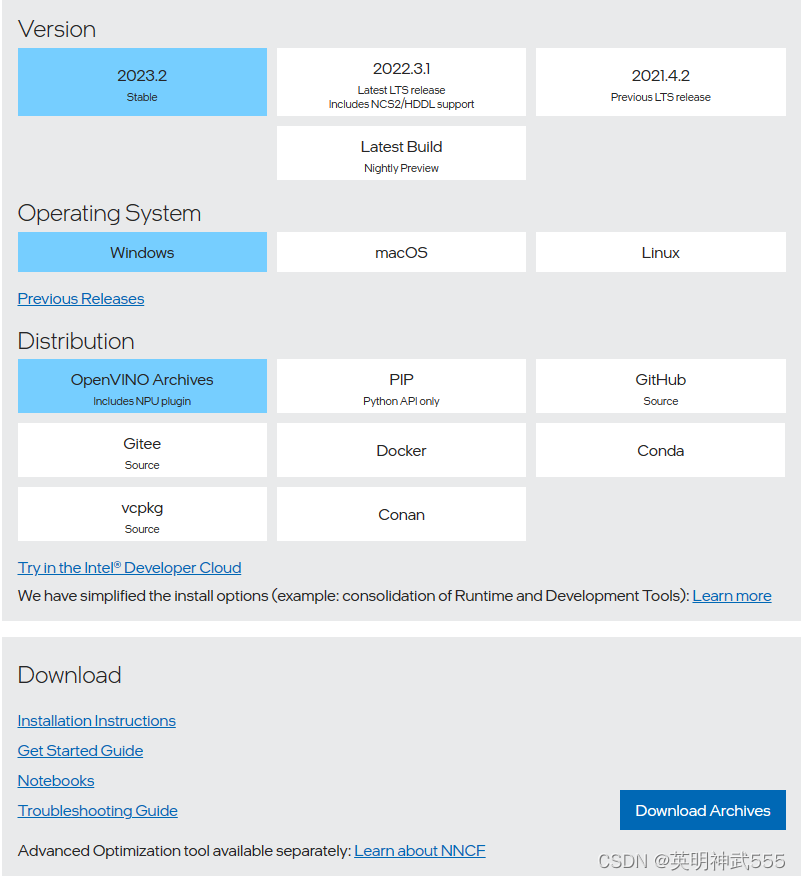Select Latest Build Nightly Preview
The width and height of the screenshot is (801, 880).
[x=401, y=153]
